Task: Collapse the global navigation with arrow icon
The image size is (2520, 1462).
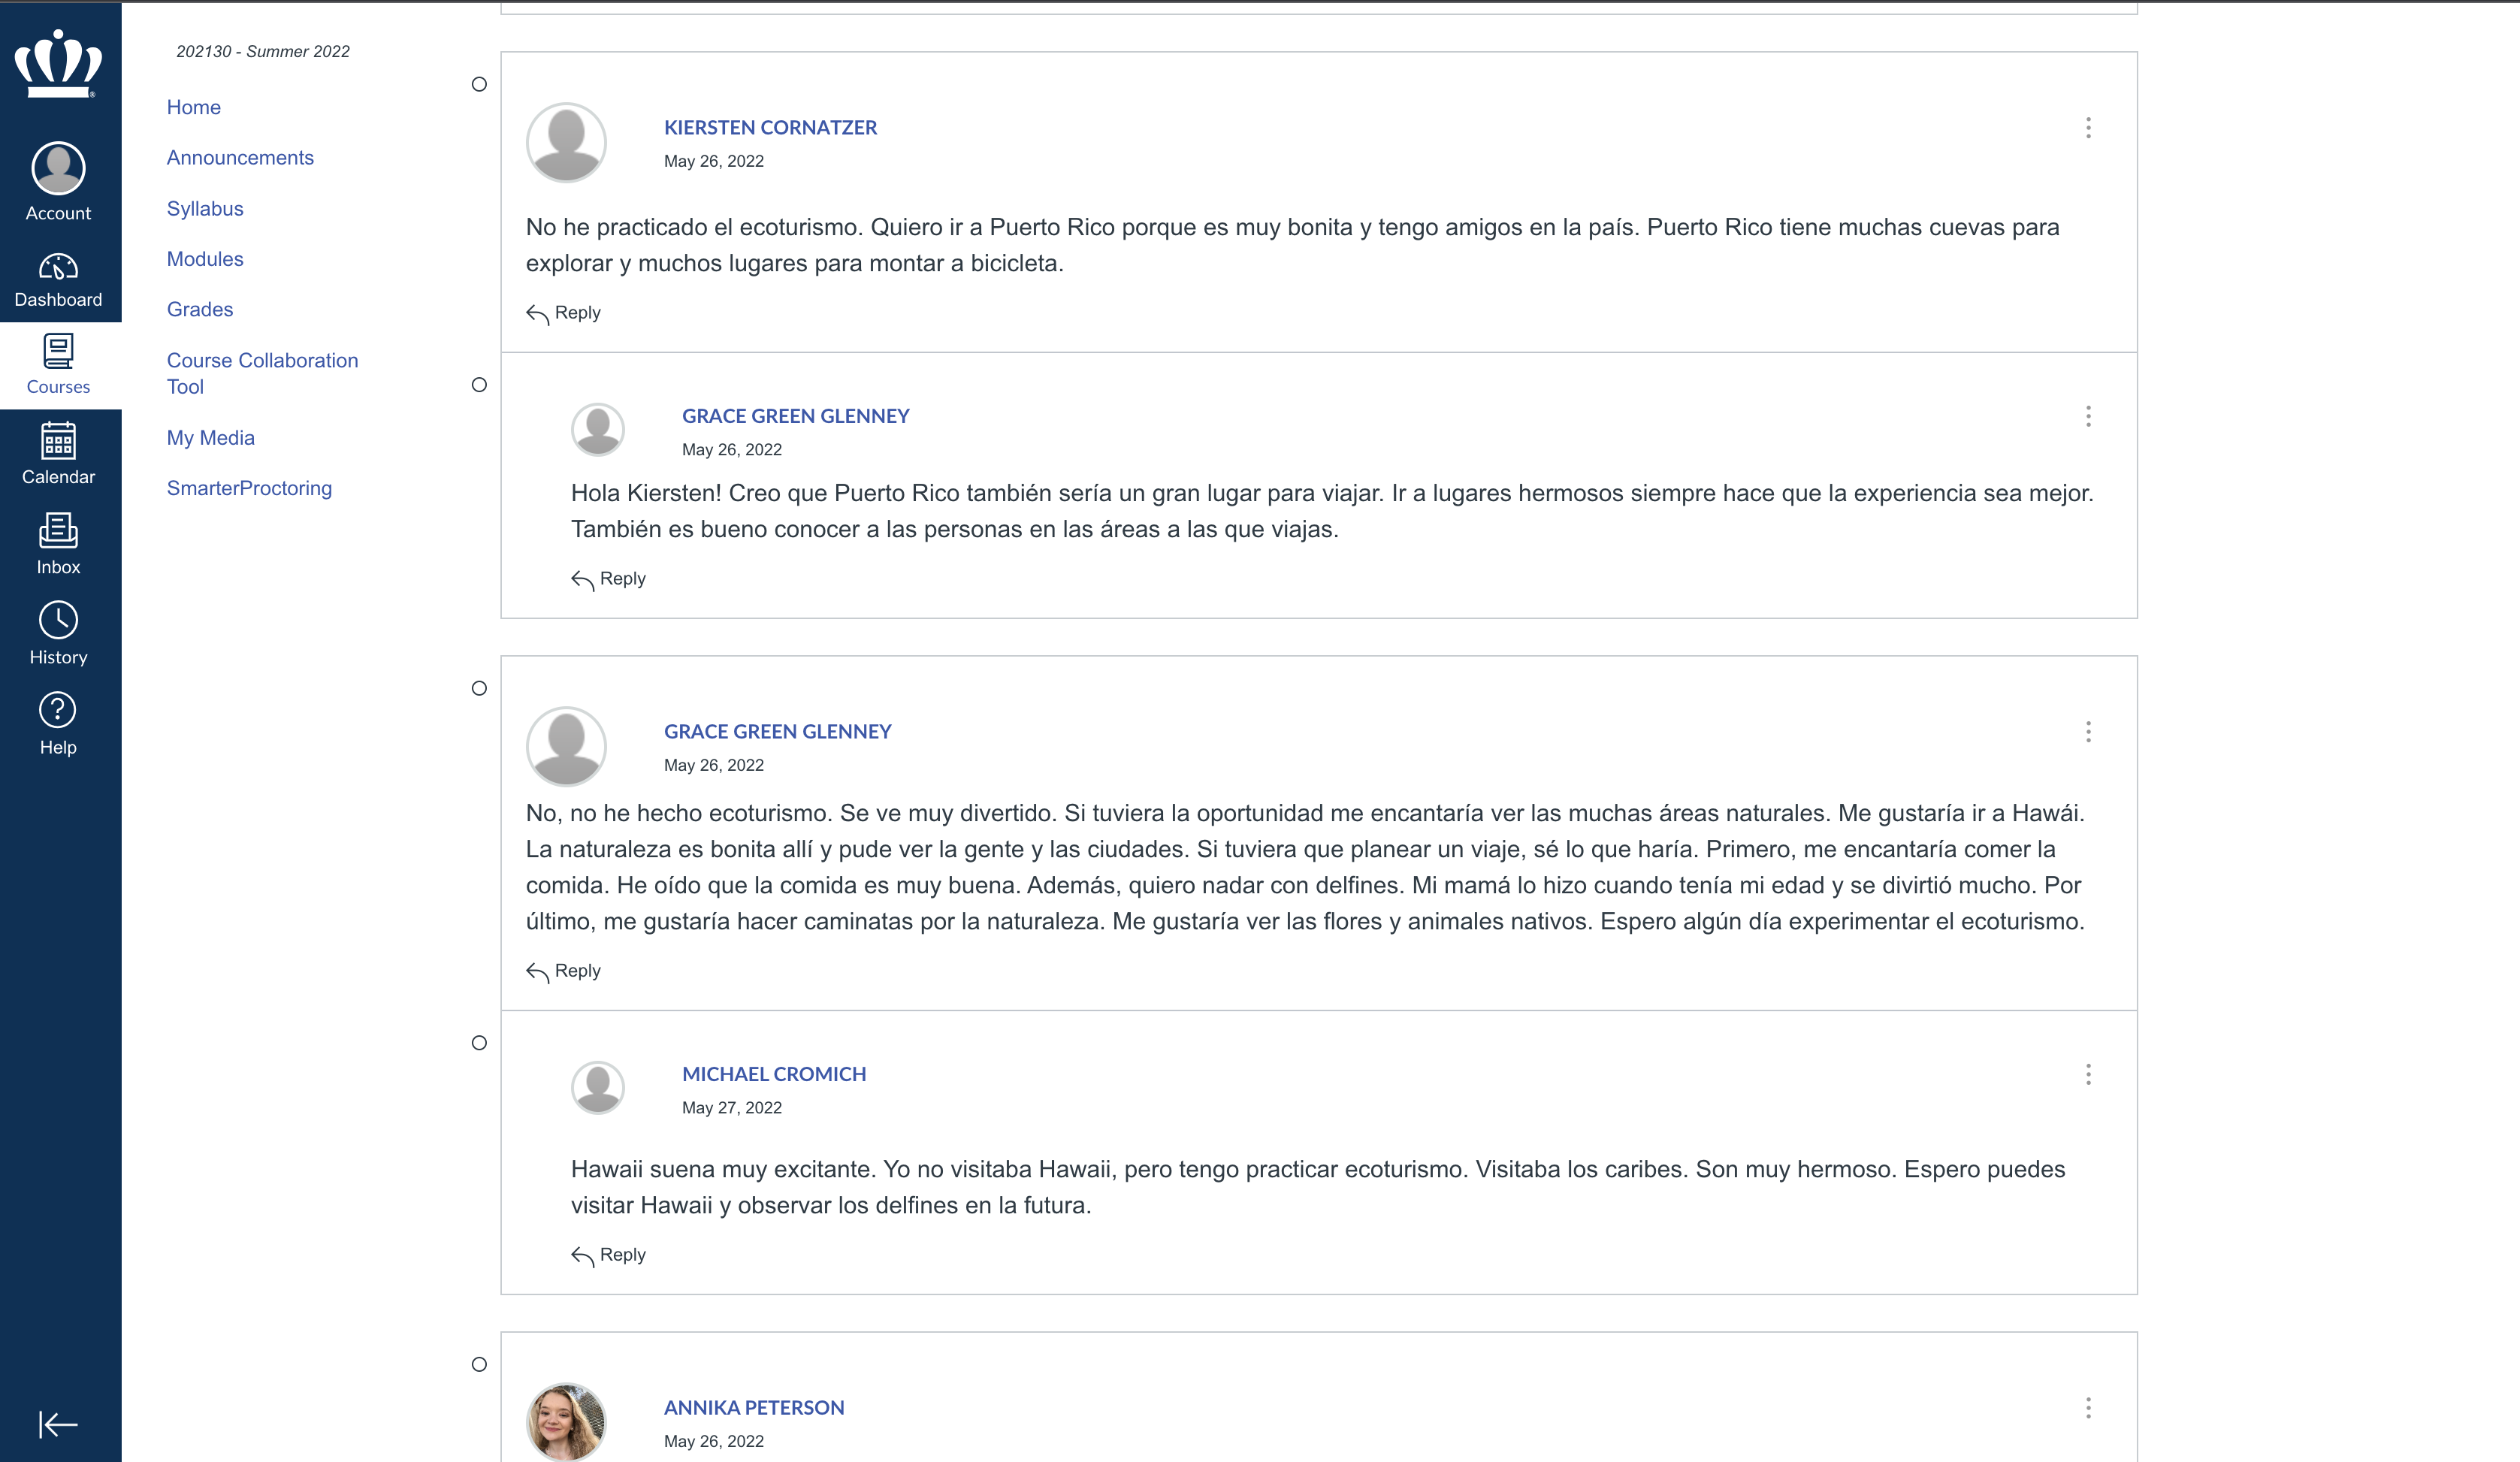Action: coord(58,1424)
